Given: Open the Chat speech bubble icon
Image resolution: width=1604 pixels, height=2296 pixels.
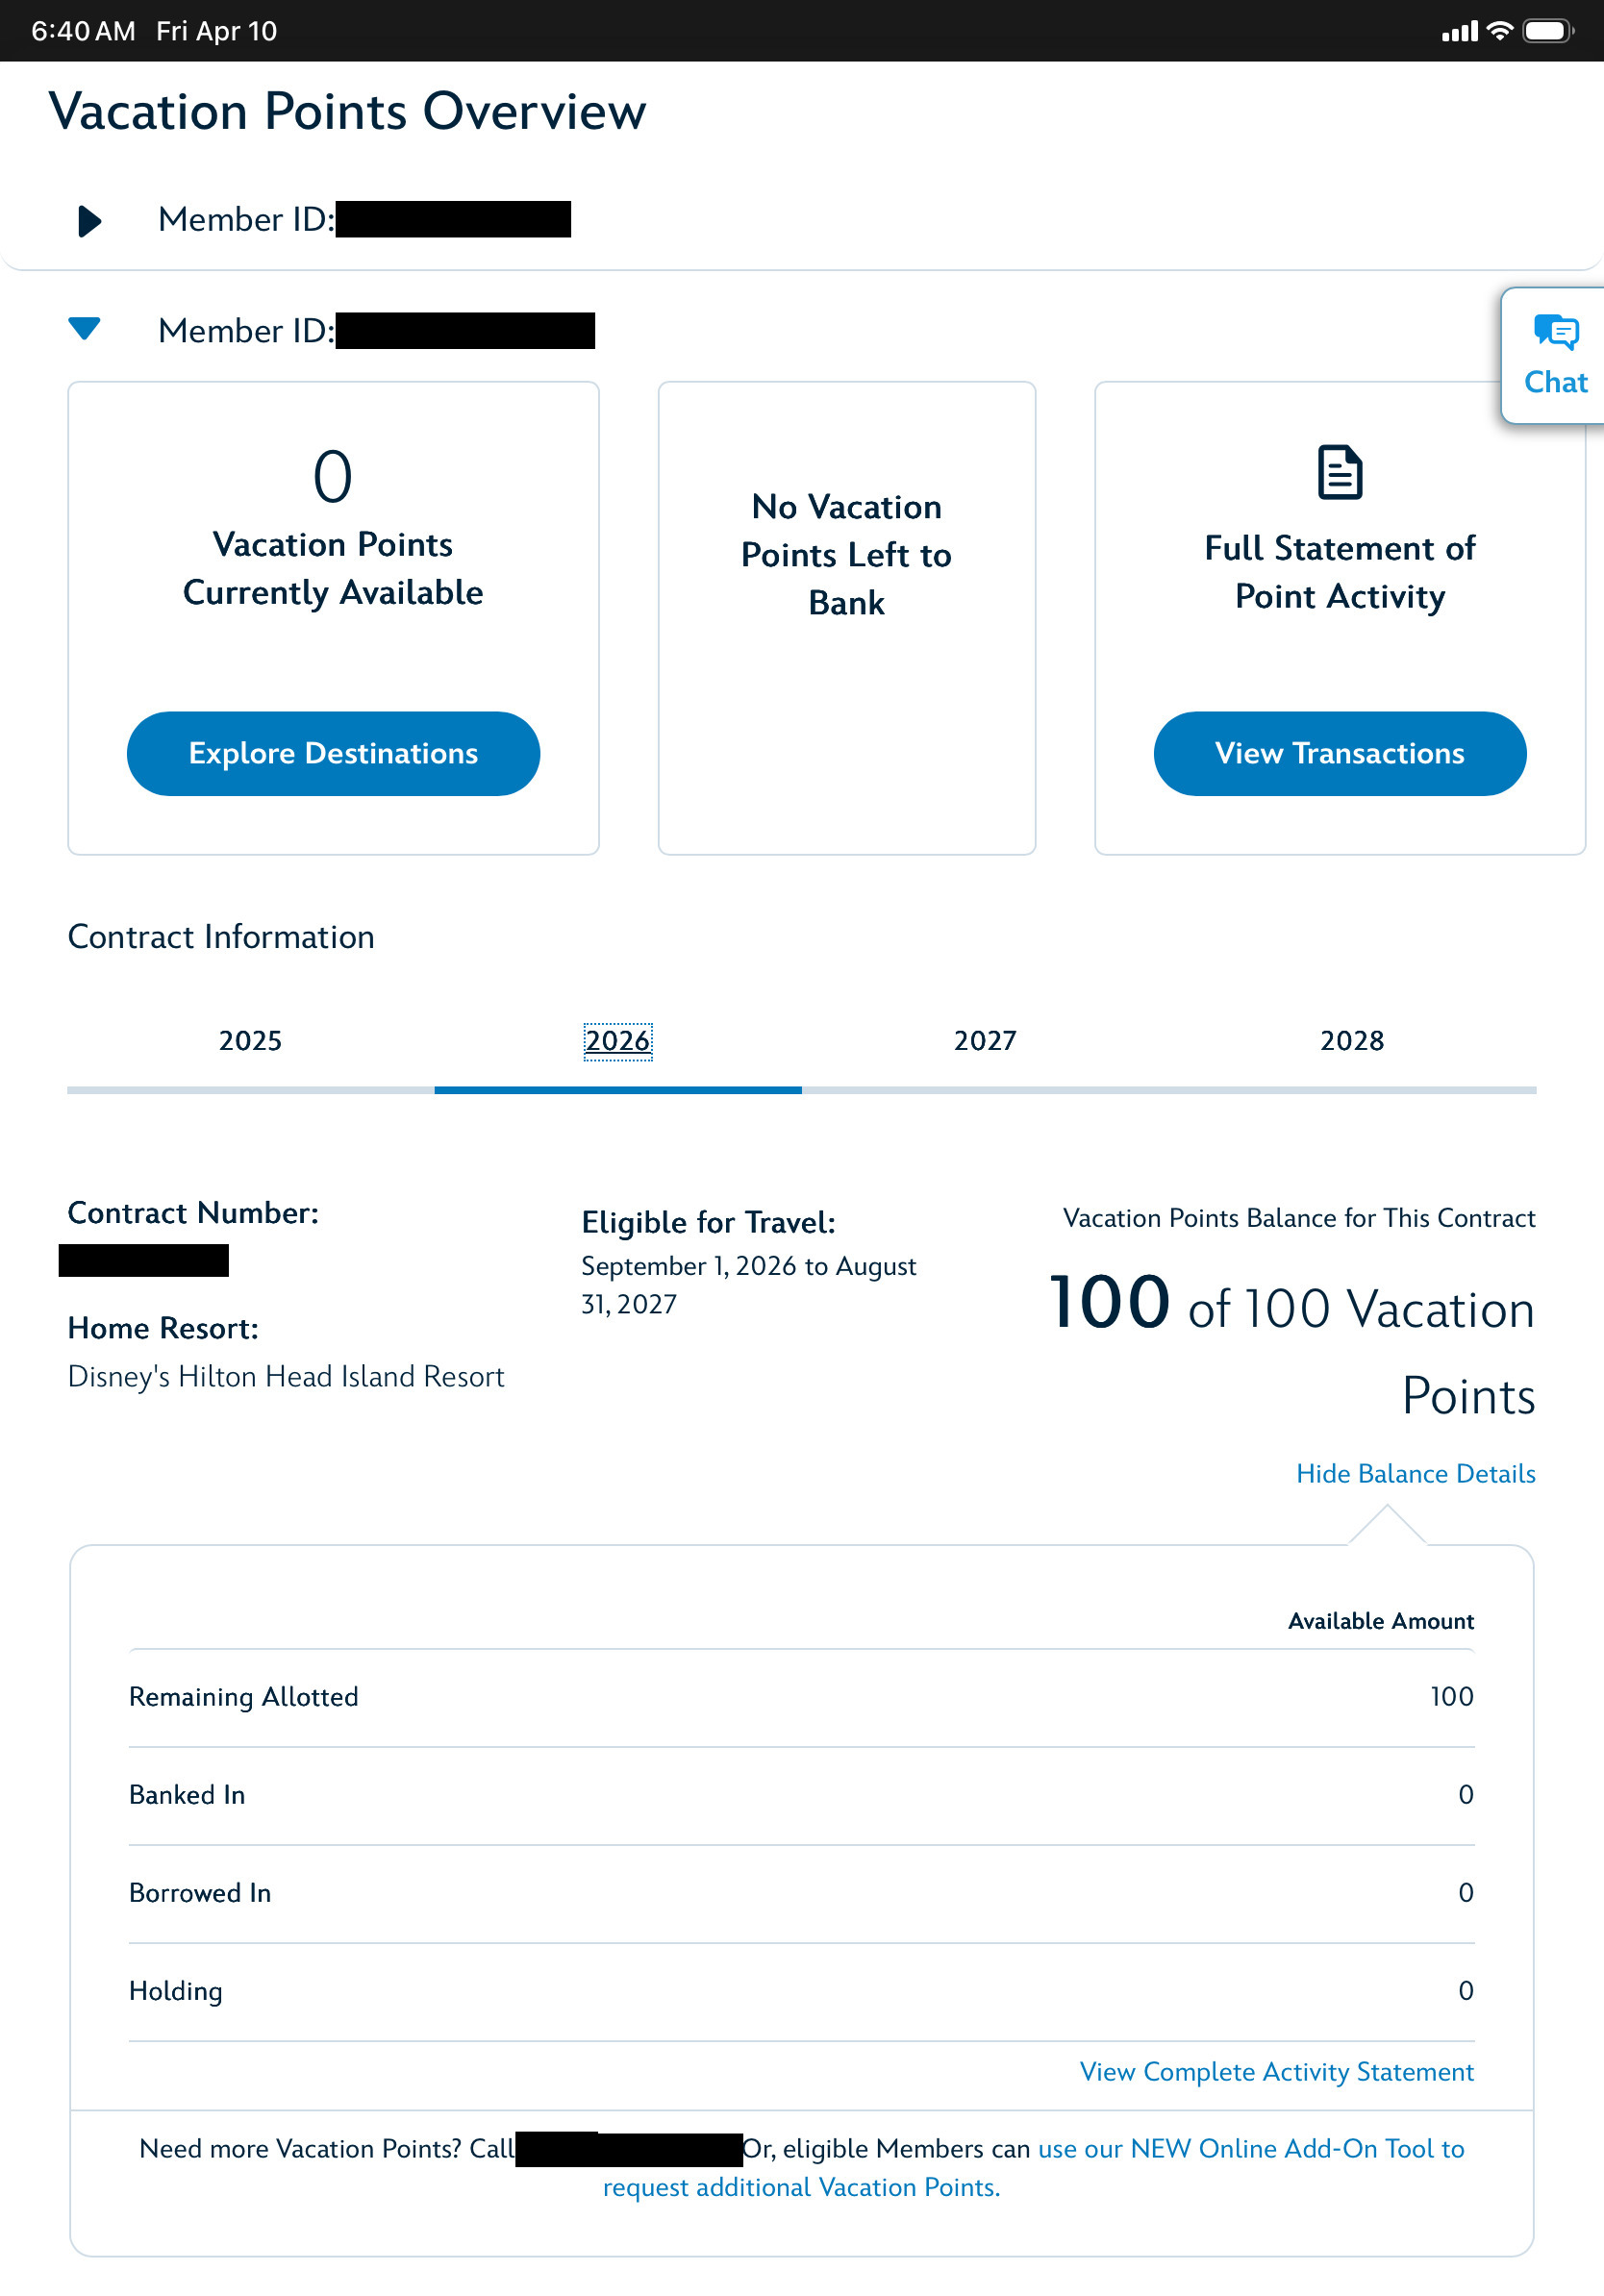Looking at the screenshot, I should pos(1555,333).
